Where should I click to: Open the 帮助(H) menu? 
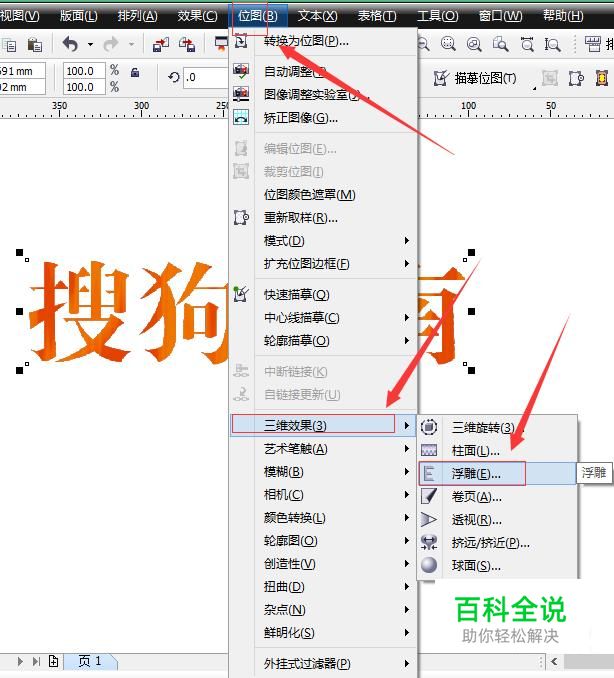(563, 16)
